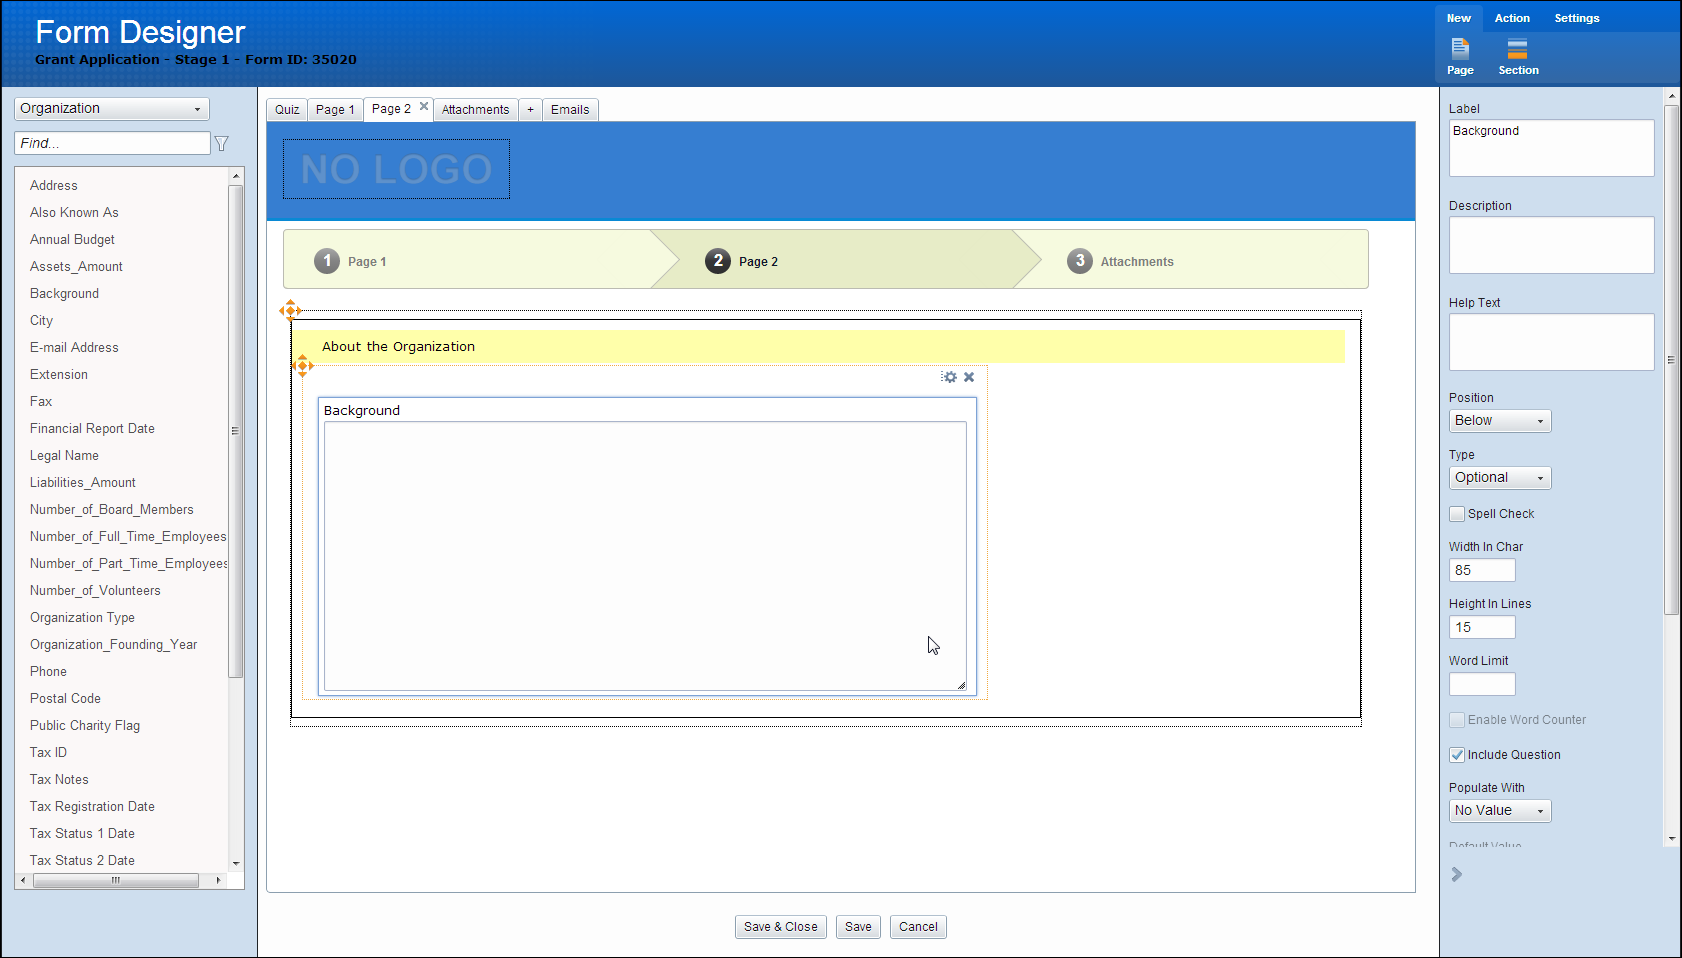Screen dimensions: 1682x958
Task: Open the Position dropdown set to Below
Action: tap(1499, 421)
